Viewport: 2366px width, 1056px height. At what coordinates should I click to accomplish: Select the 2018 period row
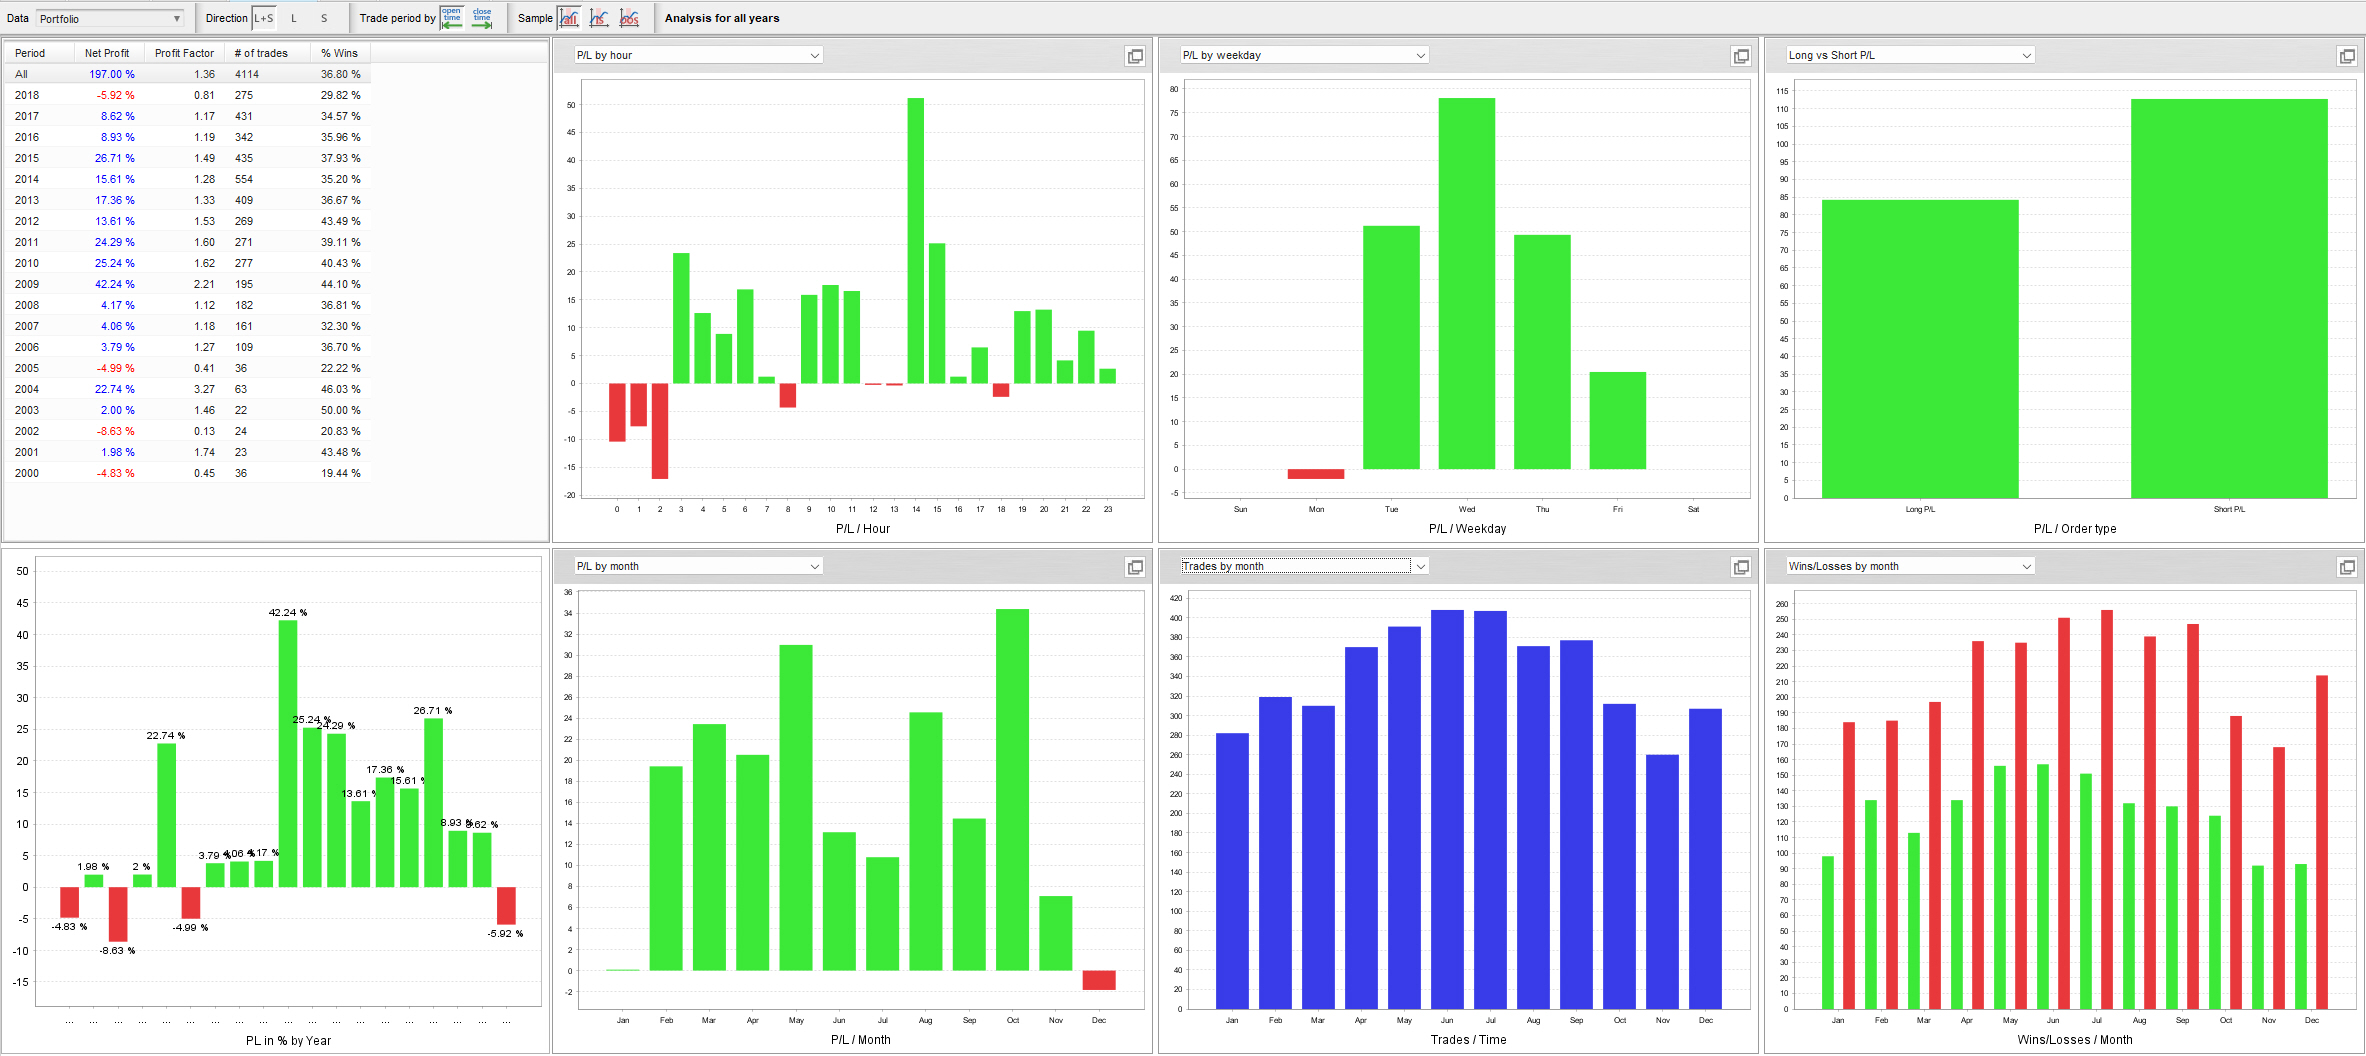click(188, 95)
